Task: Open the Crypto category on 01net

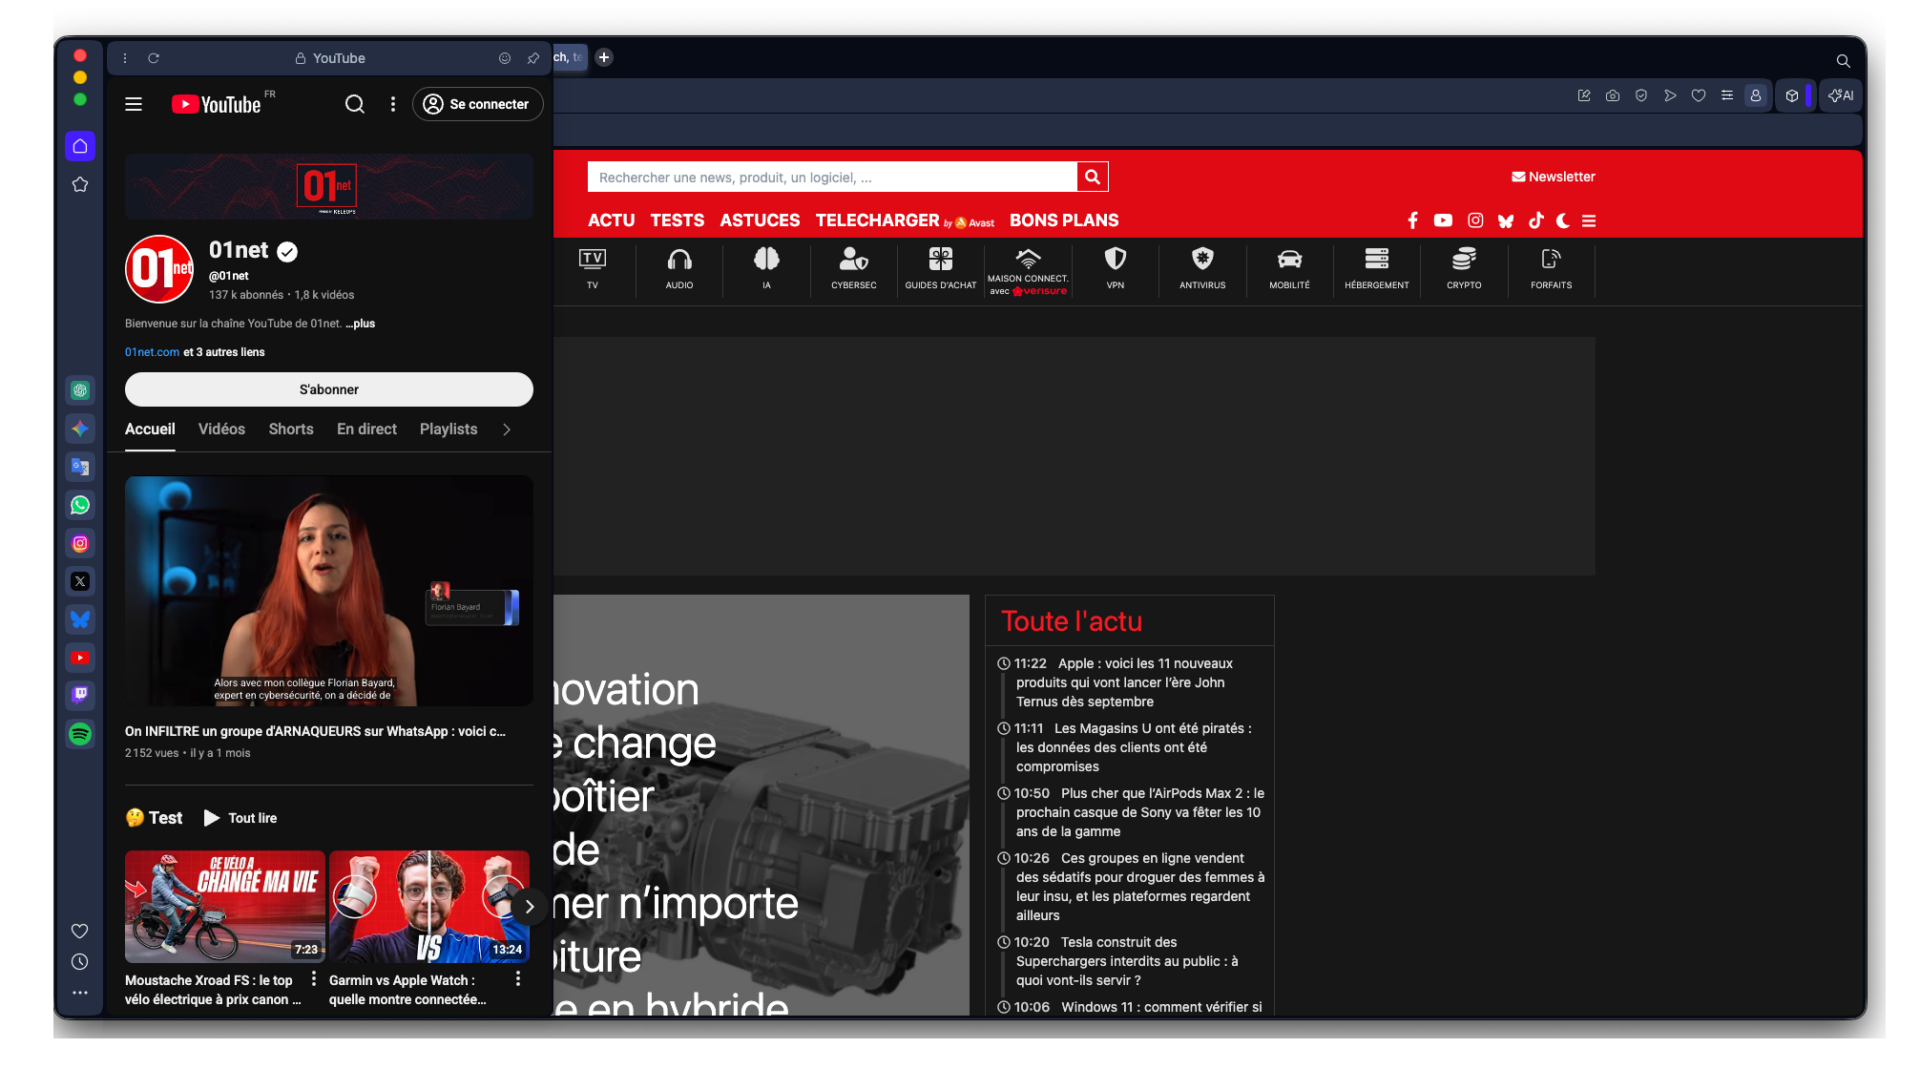Action: pos(1462,268)
